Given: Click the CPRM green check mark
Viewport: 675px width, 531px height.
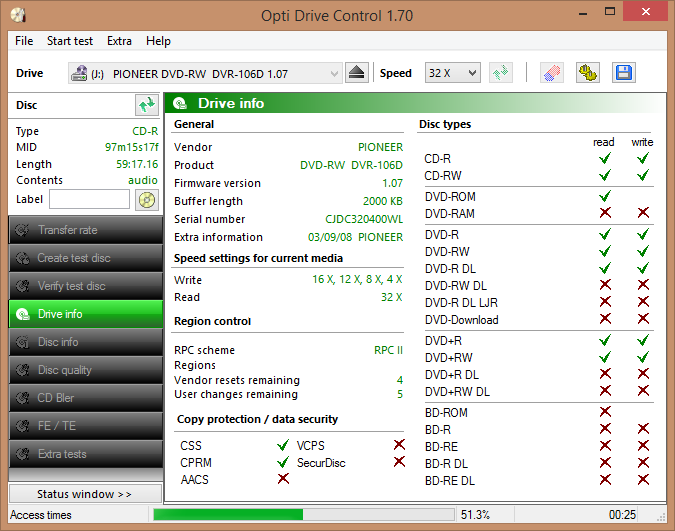Looking at the screenshot, I should (x=283, y=462).
